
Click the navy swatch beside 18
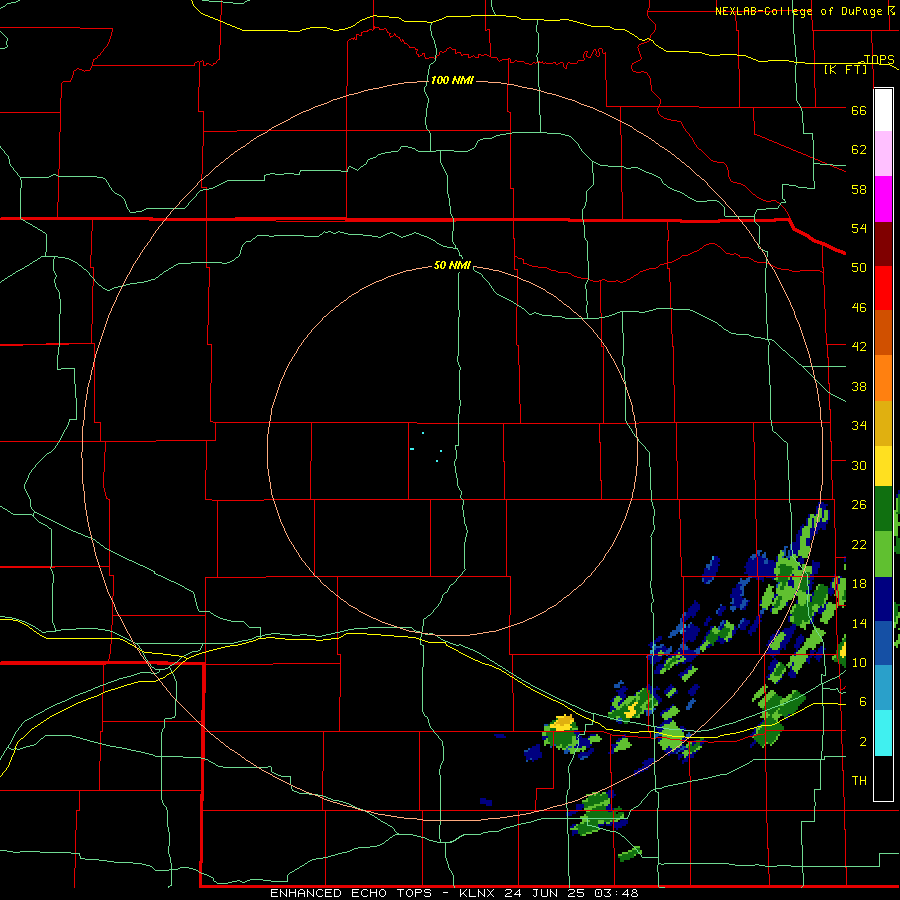coord(883,599)
